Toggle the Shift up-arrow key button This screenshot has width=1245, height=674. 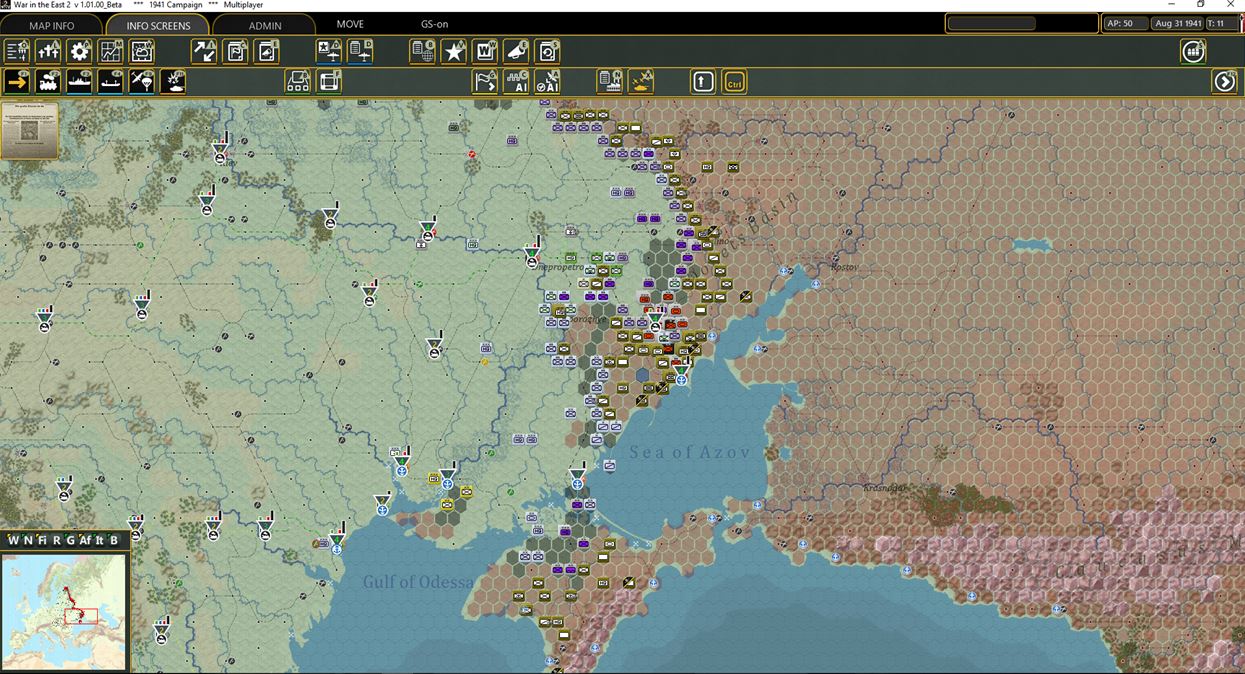[x=703, y=81]
